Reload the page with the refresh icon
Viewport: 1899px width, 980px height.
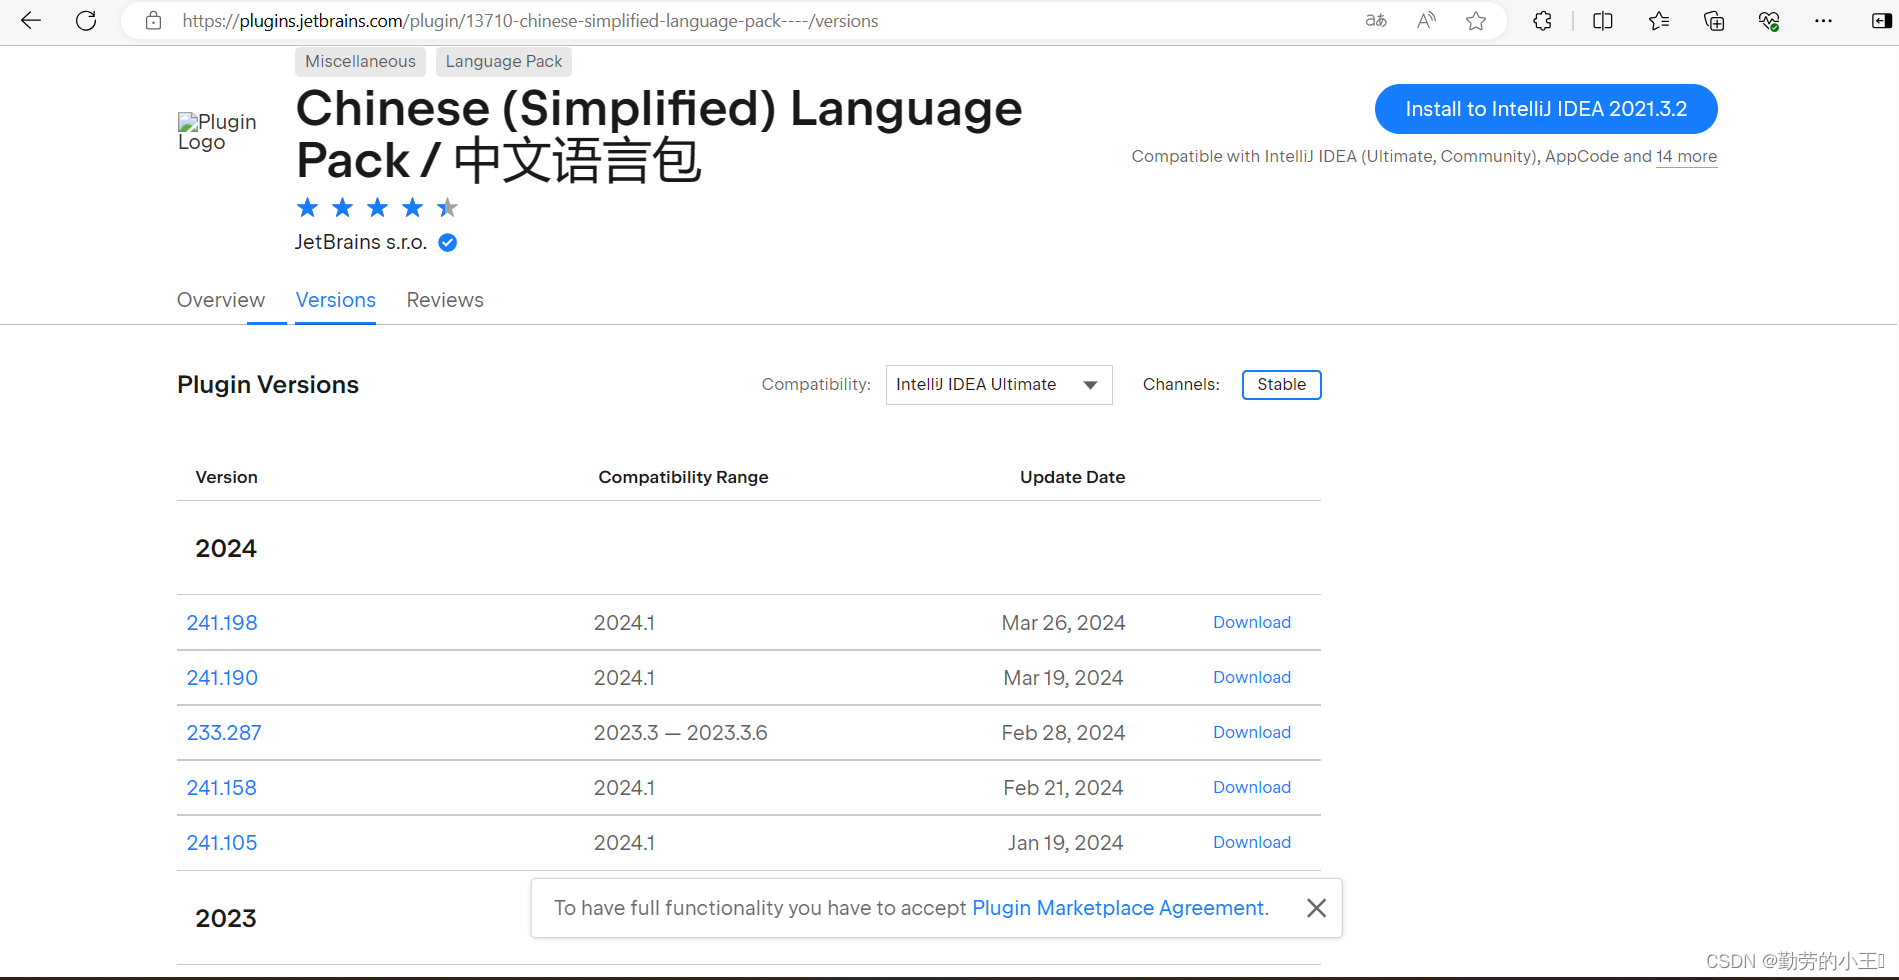pyautogui.click(x=86, y=21)
